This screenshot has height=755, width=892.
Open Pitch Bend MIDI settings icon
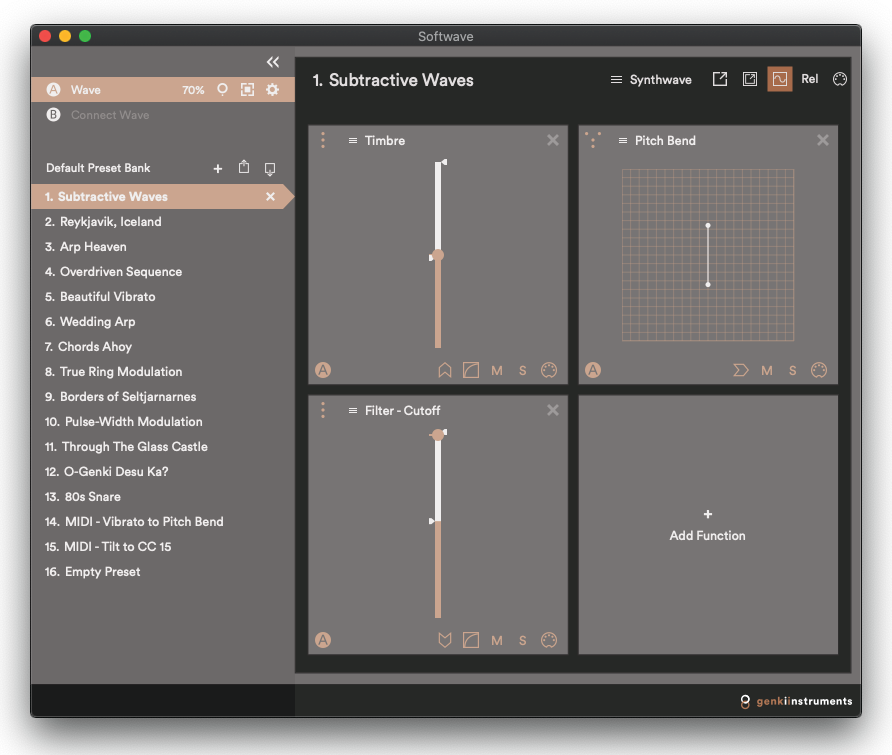pyautogui.click(x=819, y=370)
